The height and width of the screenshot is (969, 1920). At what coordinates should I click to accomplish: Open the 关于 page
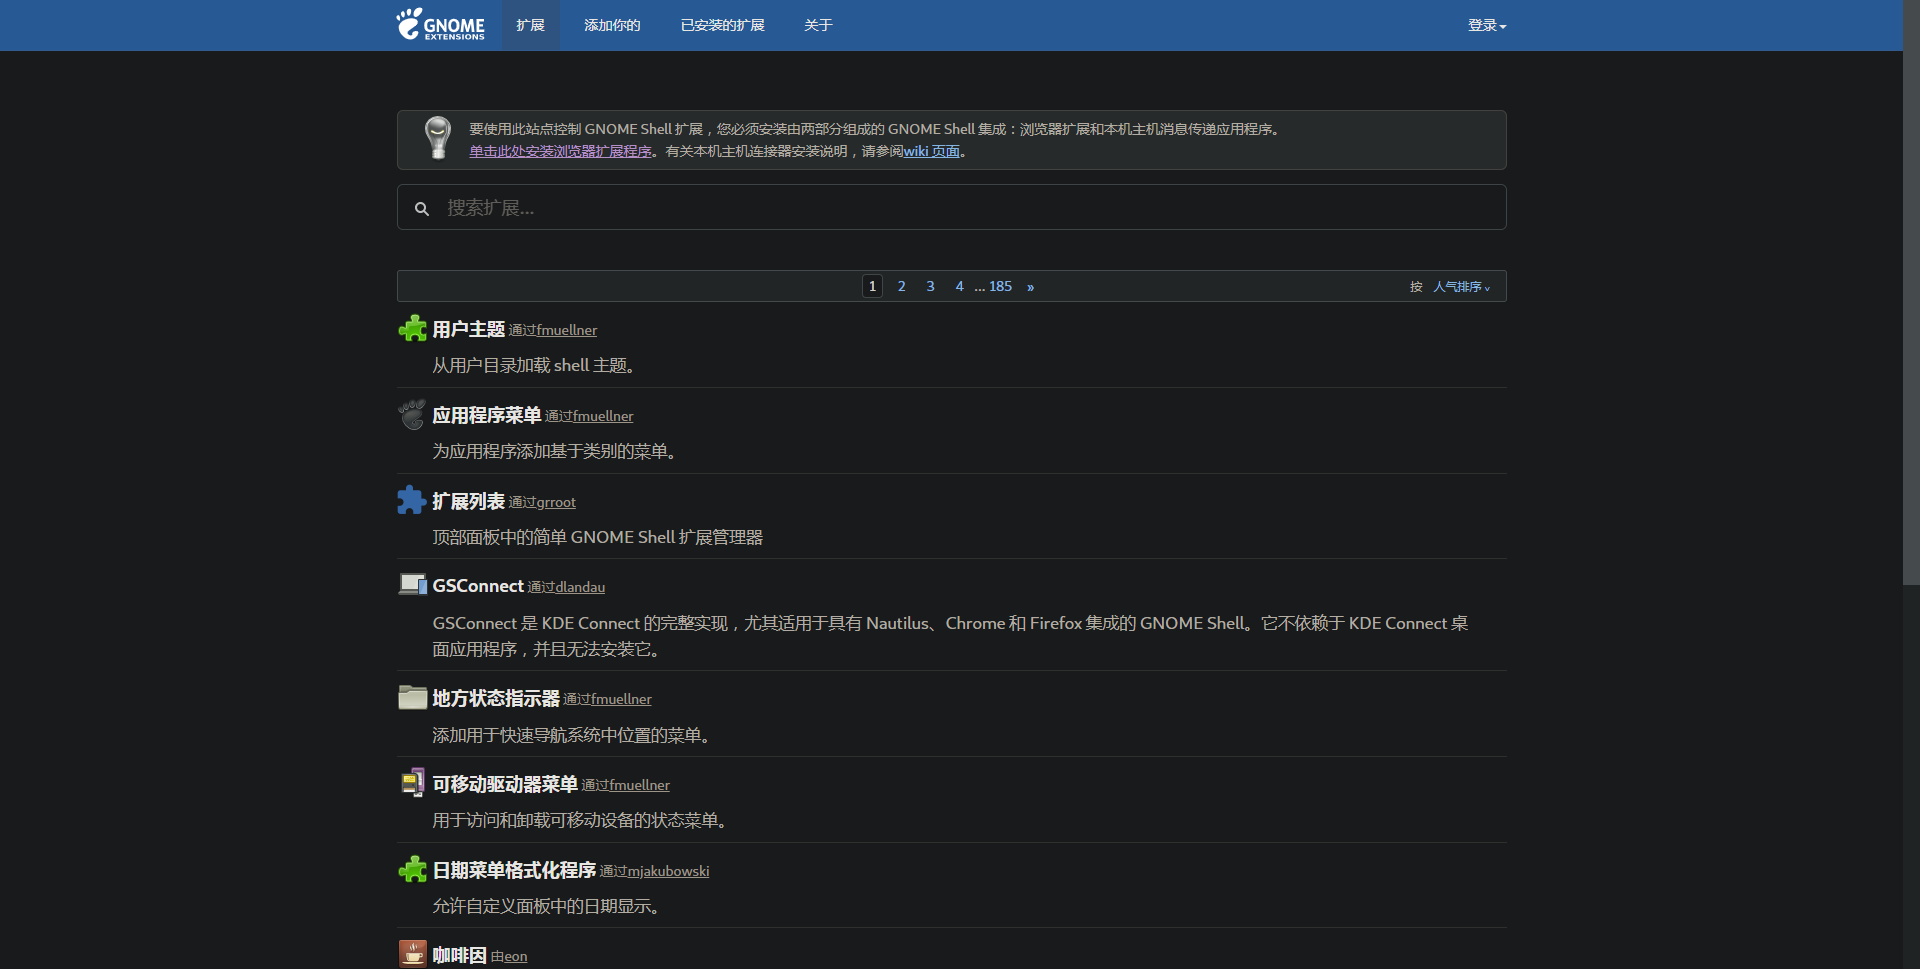tap(818, 25)
